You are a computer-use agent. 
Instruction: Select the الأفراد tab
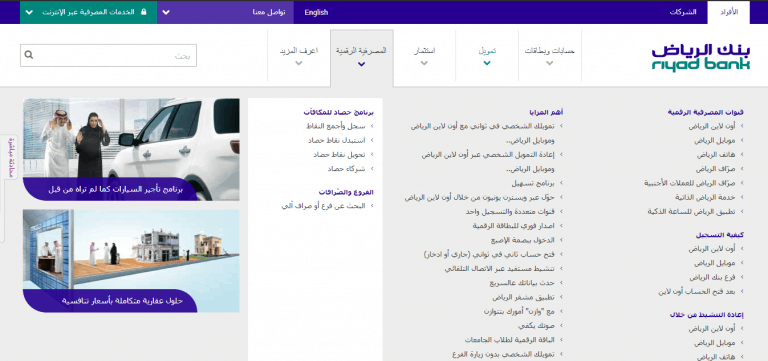728,12
